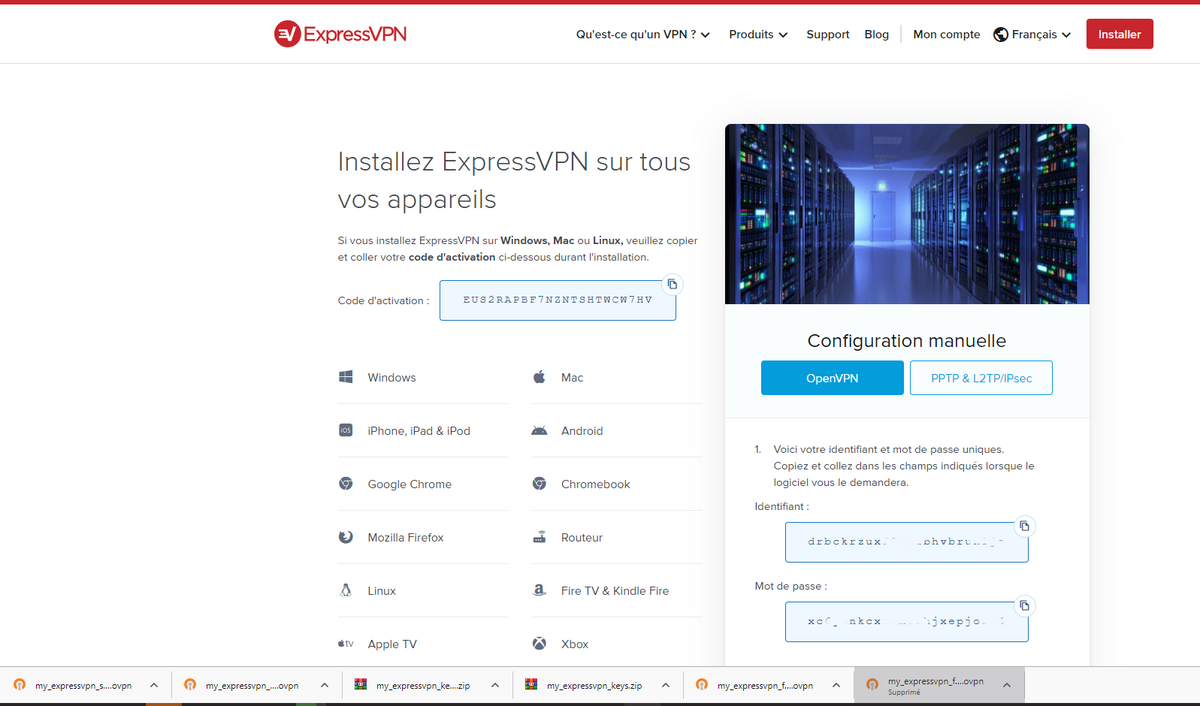The width and height of the screenshot is (1200, 706).
Task: Click the ExpressVPN logo
Action: (340, 34)
